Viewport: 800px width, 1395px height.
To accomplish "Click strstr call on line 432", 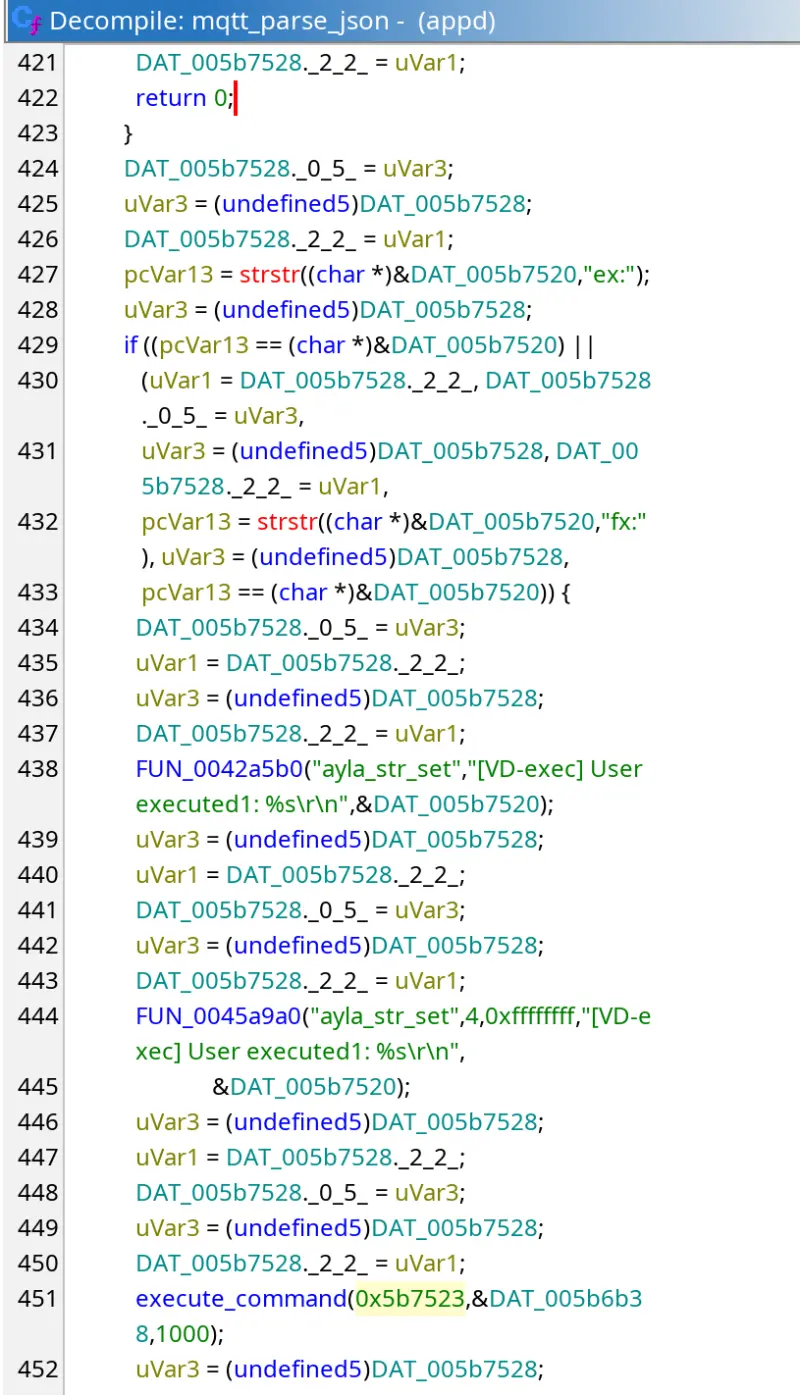I will coord(290,521).
